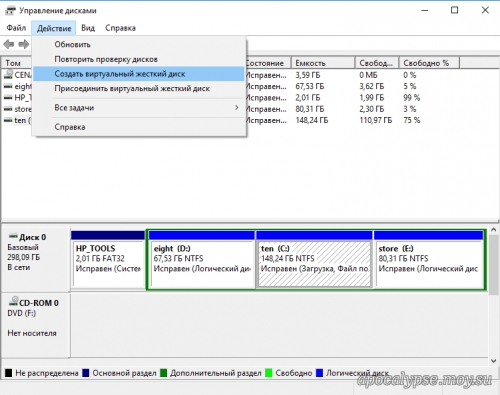Minimize the Управление дисками window
Viewport: 500px width, 395px height.
[425, 10]
